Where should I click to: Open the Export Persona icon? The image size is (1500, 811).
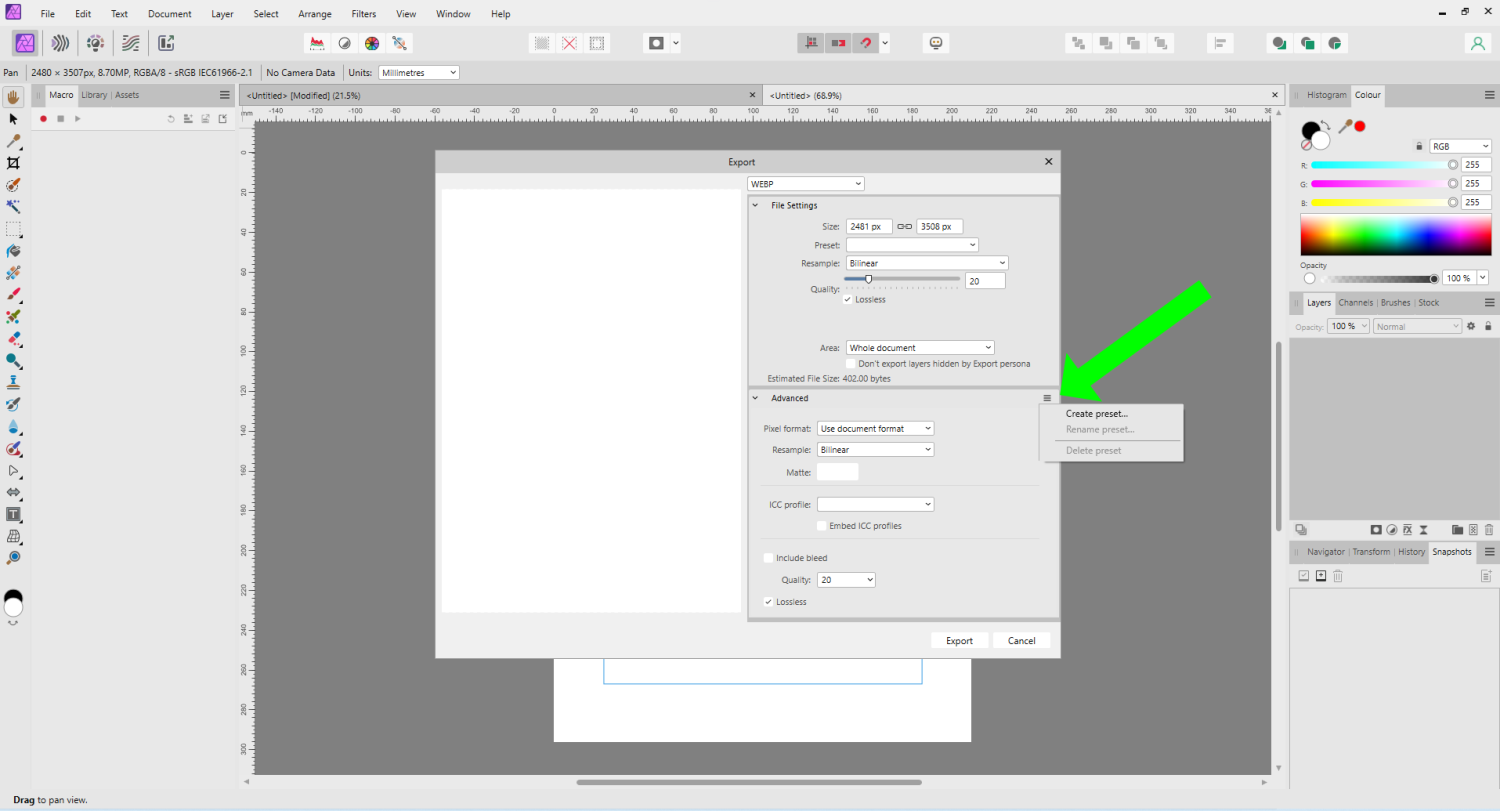(166, 43)
